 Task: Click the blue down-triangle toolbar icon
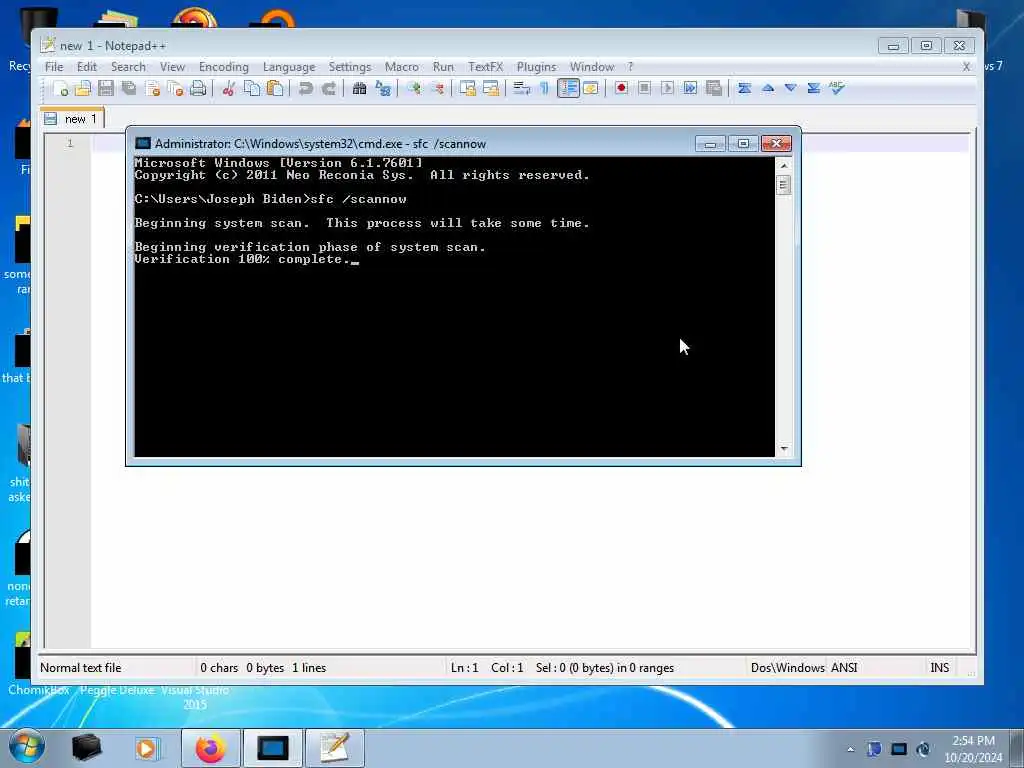790,88
